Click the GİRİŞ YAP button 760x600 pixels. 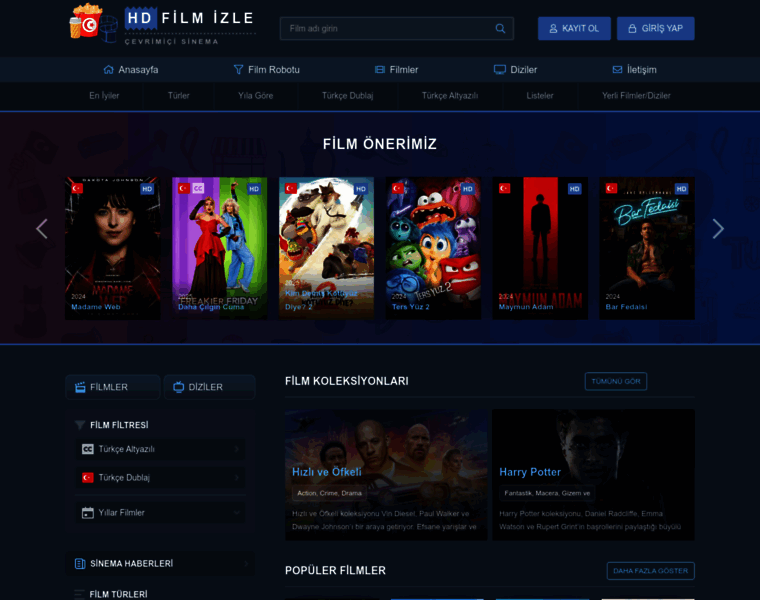(x=656, y=29)
